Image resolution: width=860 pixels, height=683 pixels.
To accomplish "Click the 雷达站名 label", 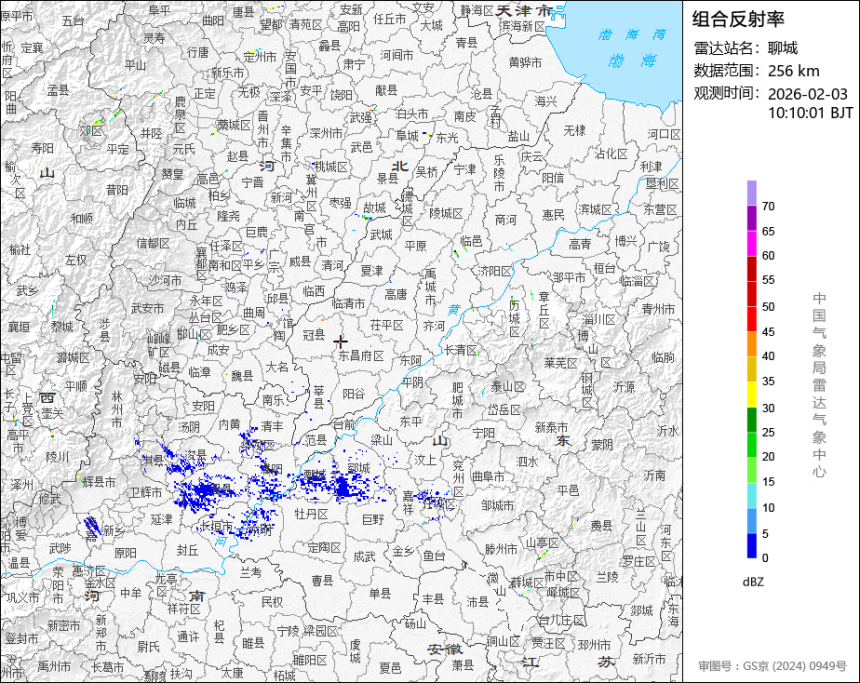I will [725, 48].
